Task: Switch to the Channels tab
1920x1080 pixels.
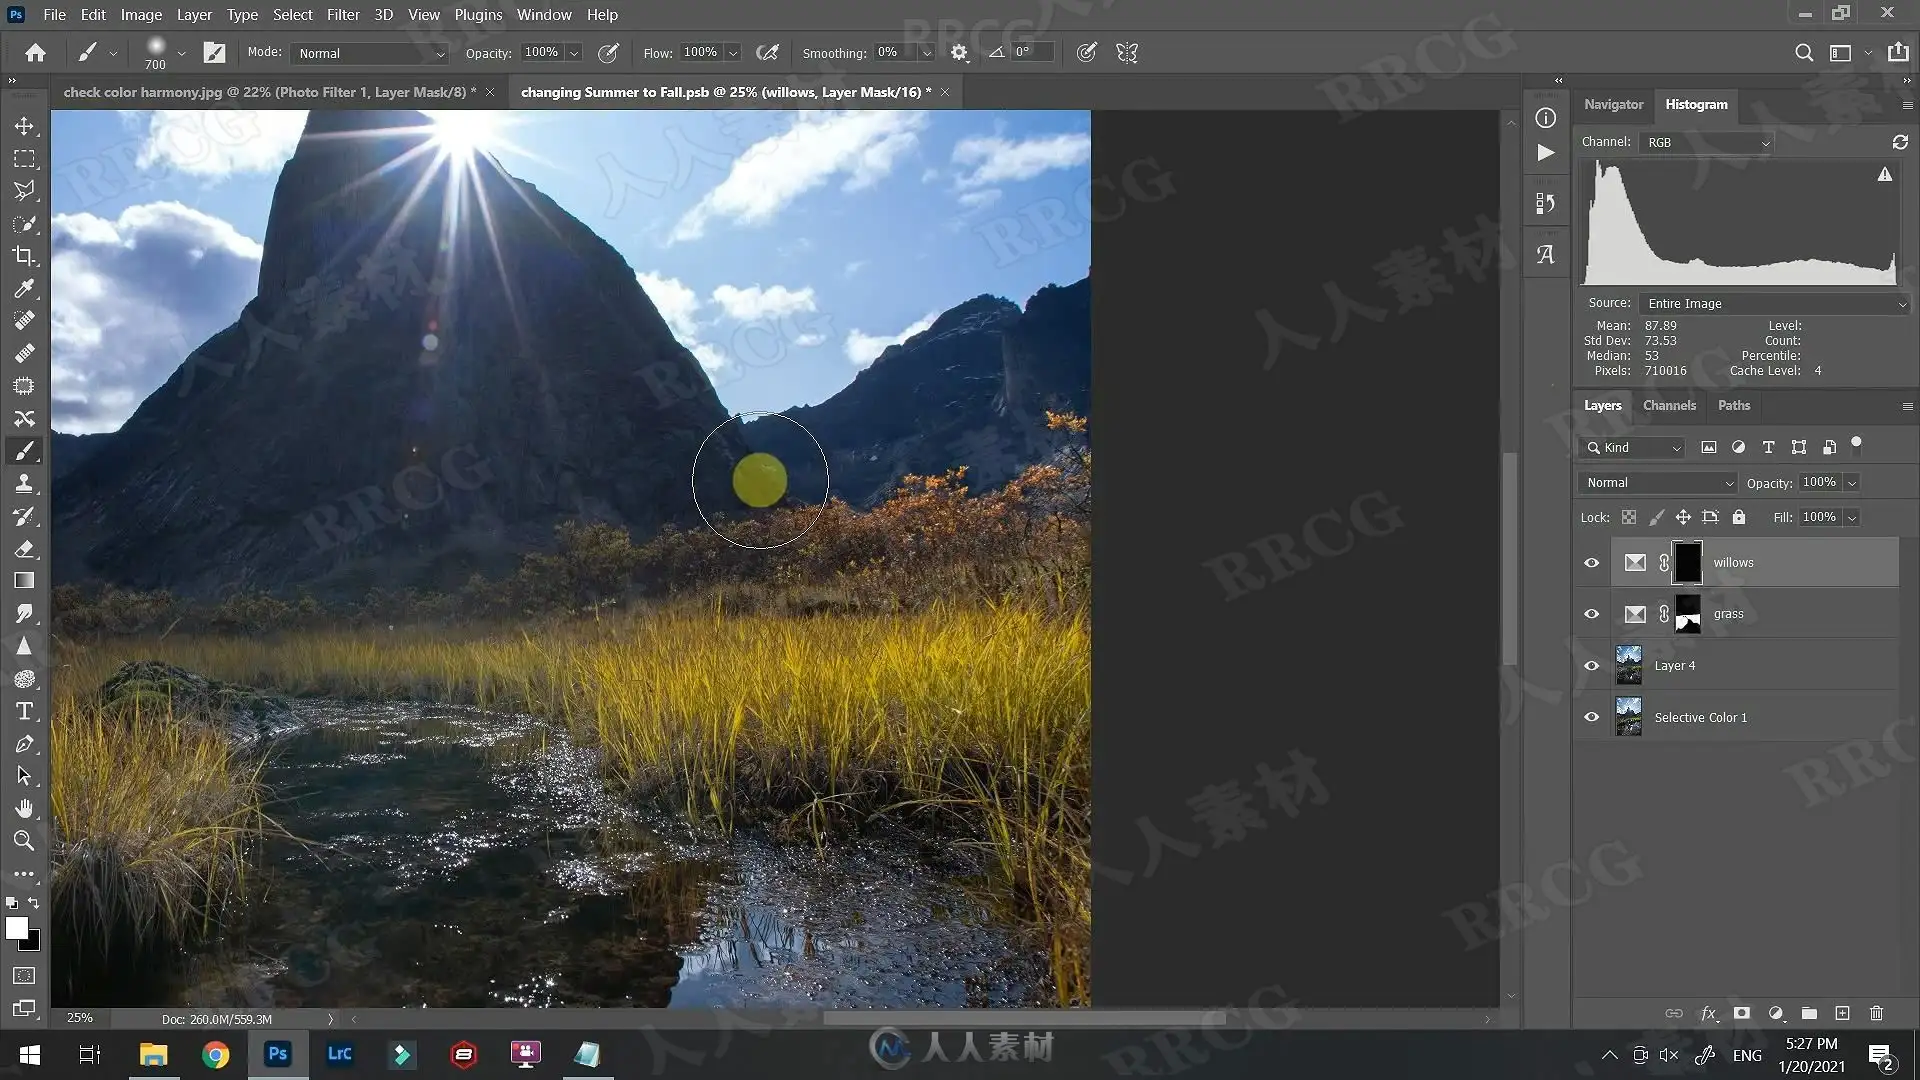Action: click(1669, 405)
